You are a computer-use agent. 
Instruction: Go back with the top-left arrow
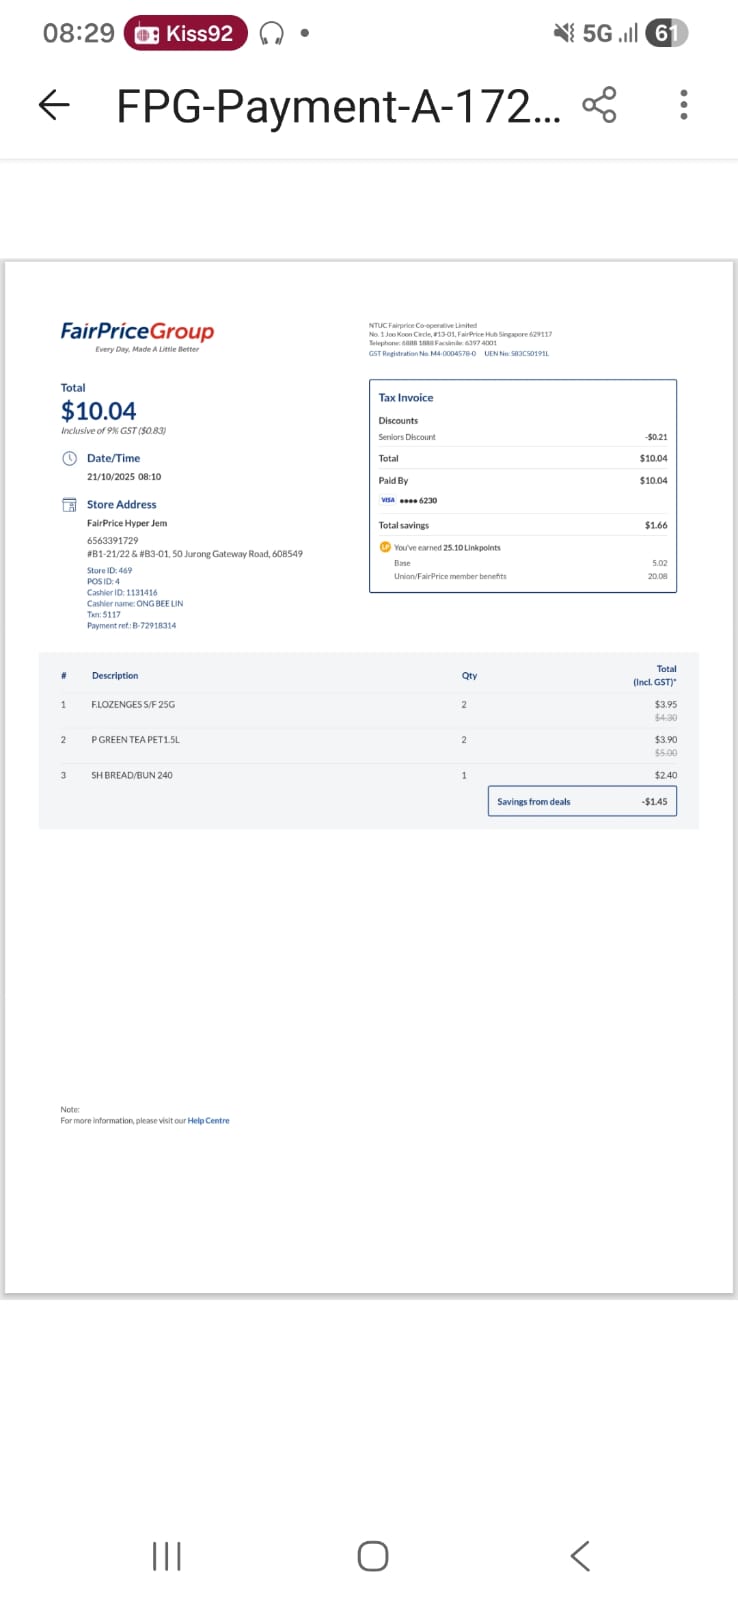[x=54, y=105]
